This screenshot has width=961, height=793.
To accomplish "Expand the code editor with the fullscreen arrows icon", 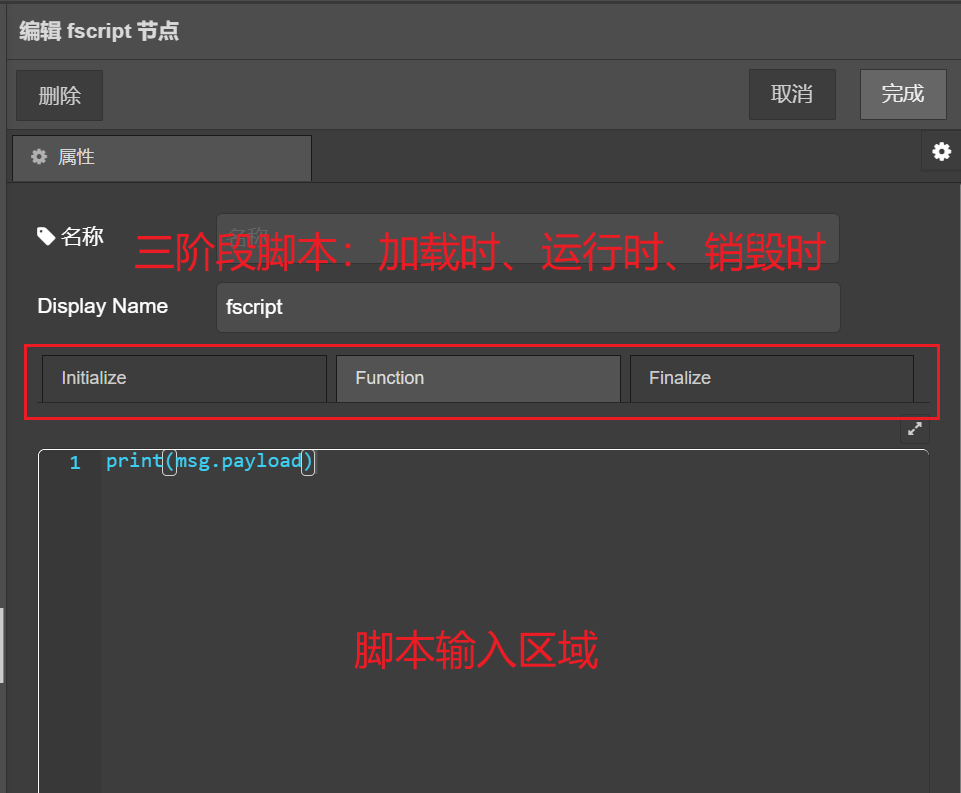I will [x=914, y=428].
